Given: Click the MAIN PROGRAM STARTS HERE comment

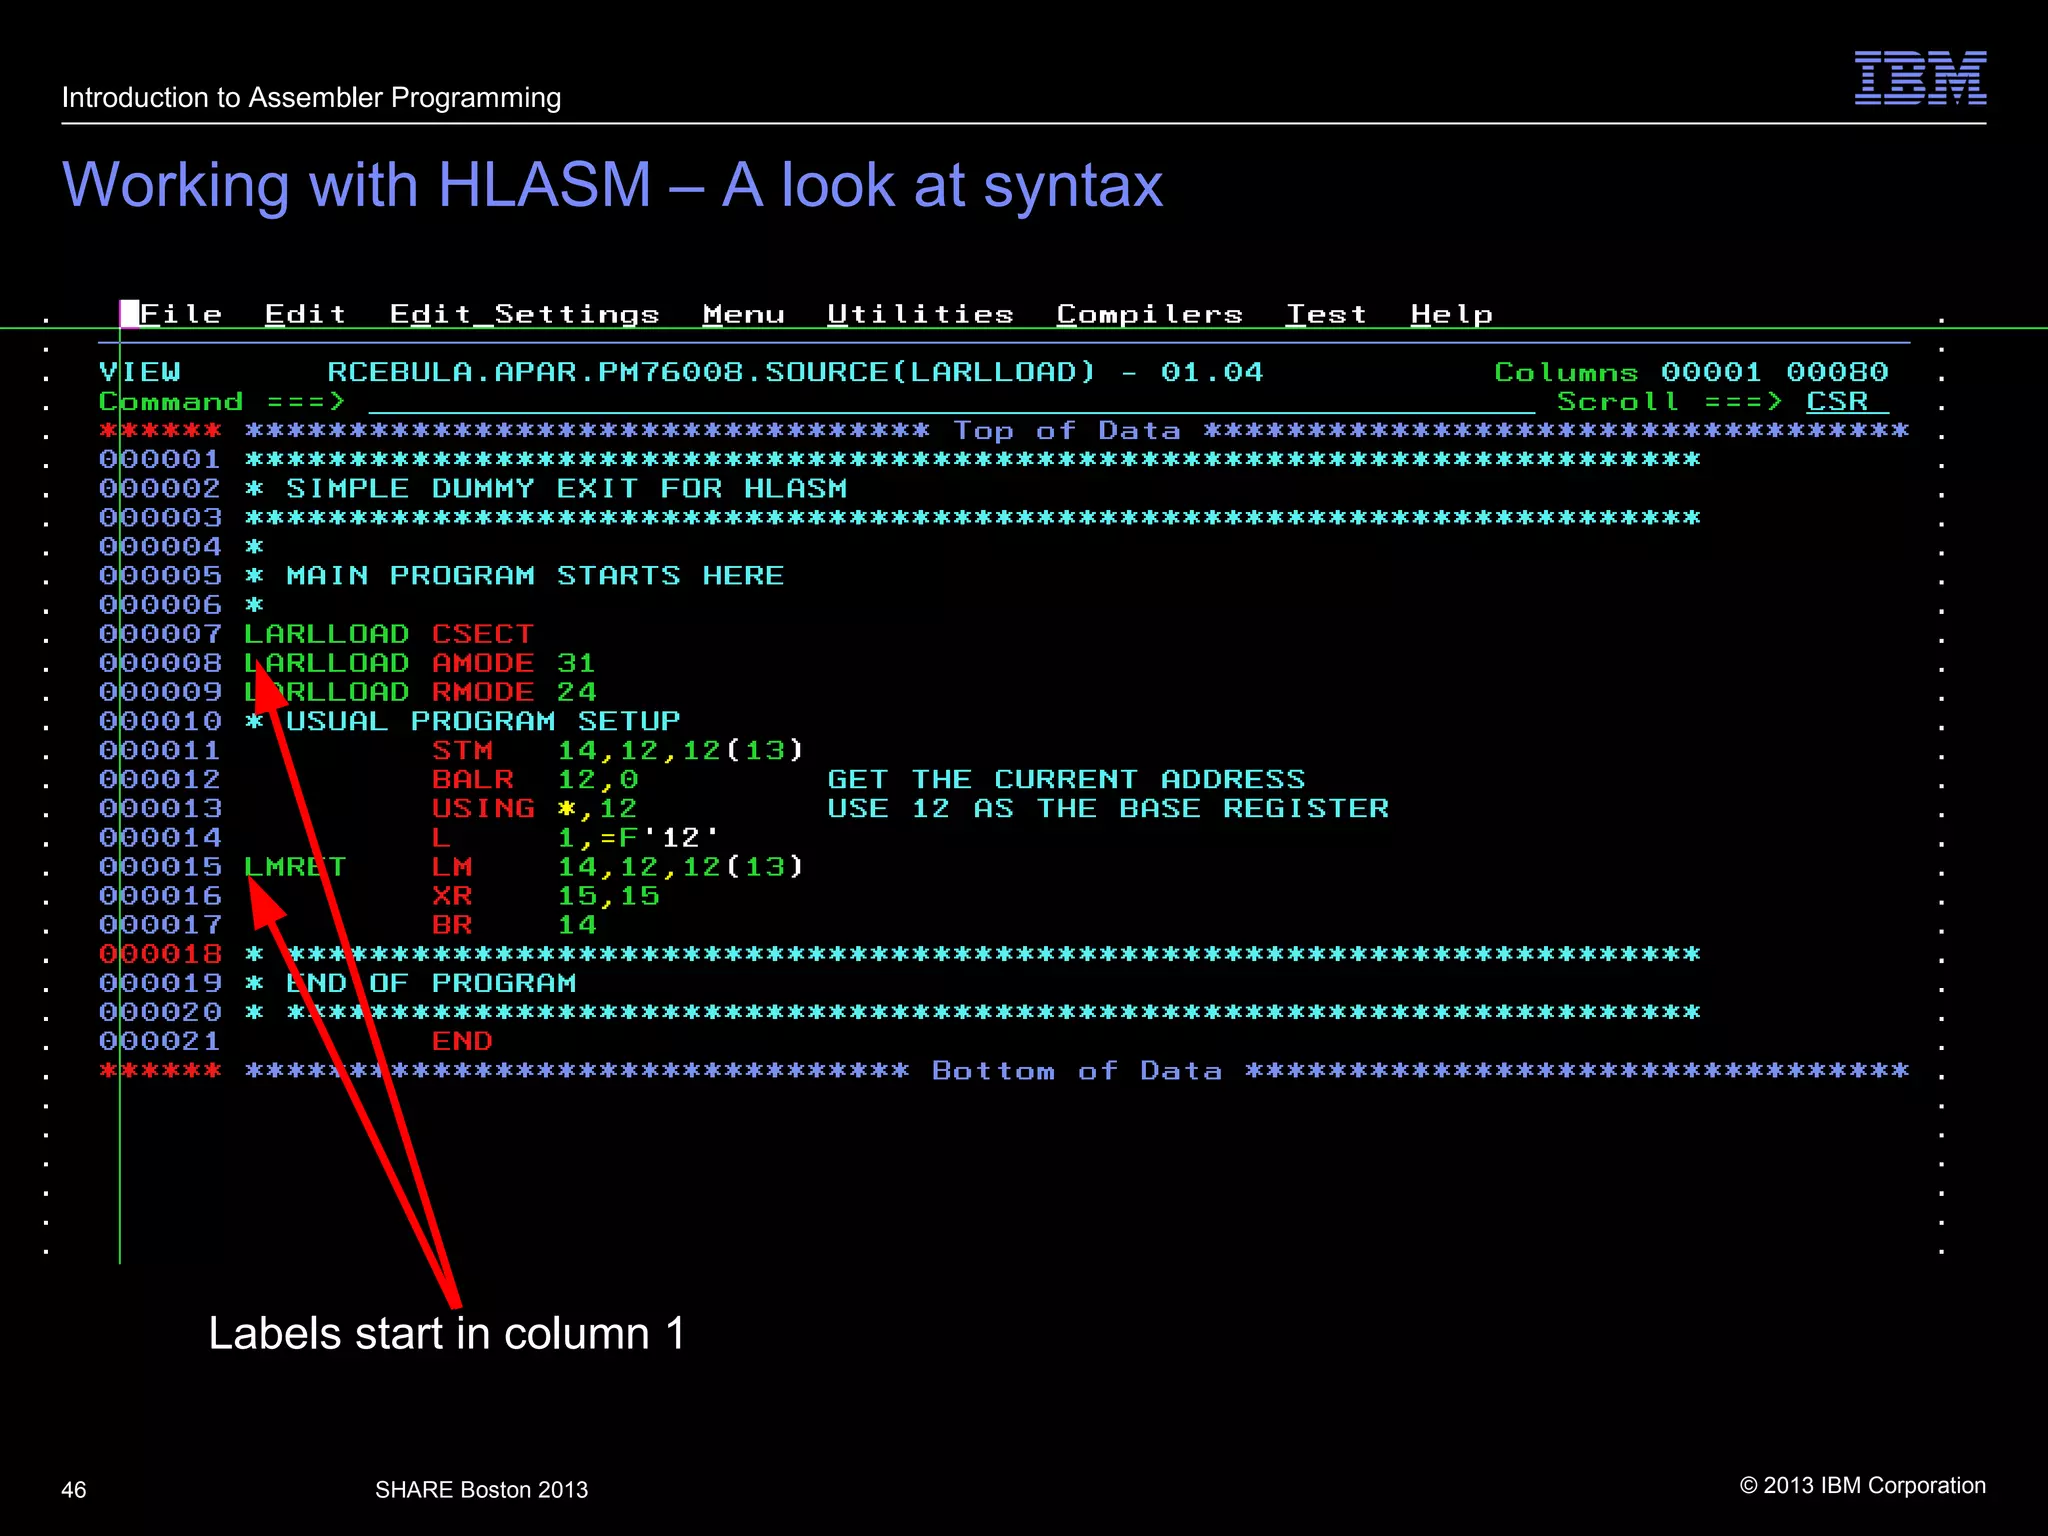Looking at the screenshot, I should [535, 576].
